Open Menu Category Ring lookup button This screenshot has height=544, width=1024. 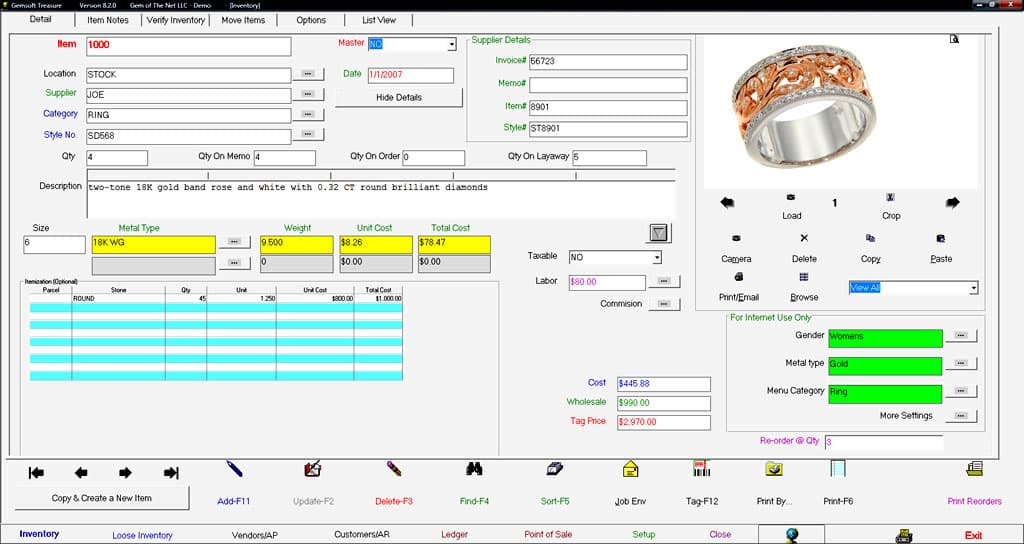pyautogui.click(x=961, y=391)
